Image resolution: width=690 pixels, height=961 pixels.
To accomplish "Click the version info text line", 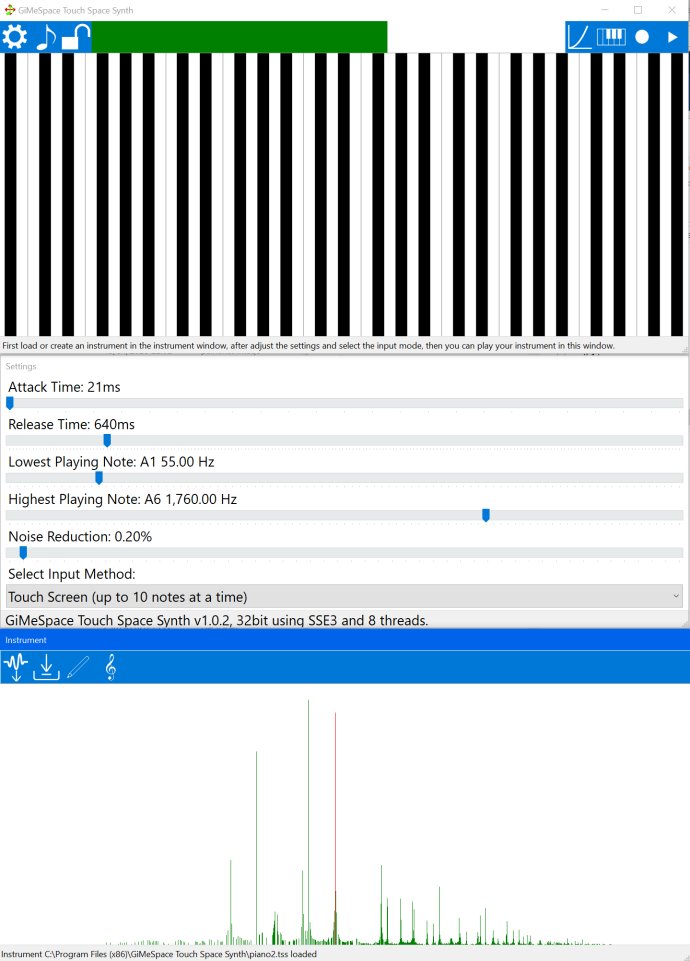I will [217, 620].
